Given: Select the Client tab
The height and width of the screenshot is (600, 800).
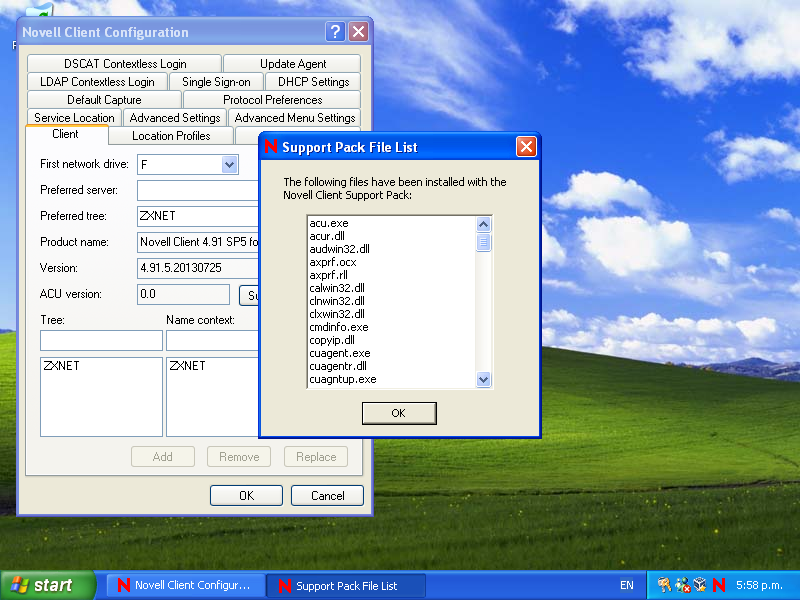Looking at the screenshot, I should point(65,134).
